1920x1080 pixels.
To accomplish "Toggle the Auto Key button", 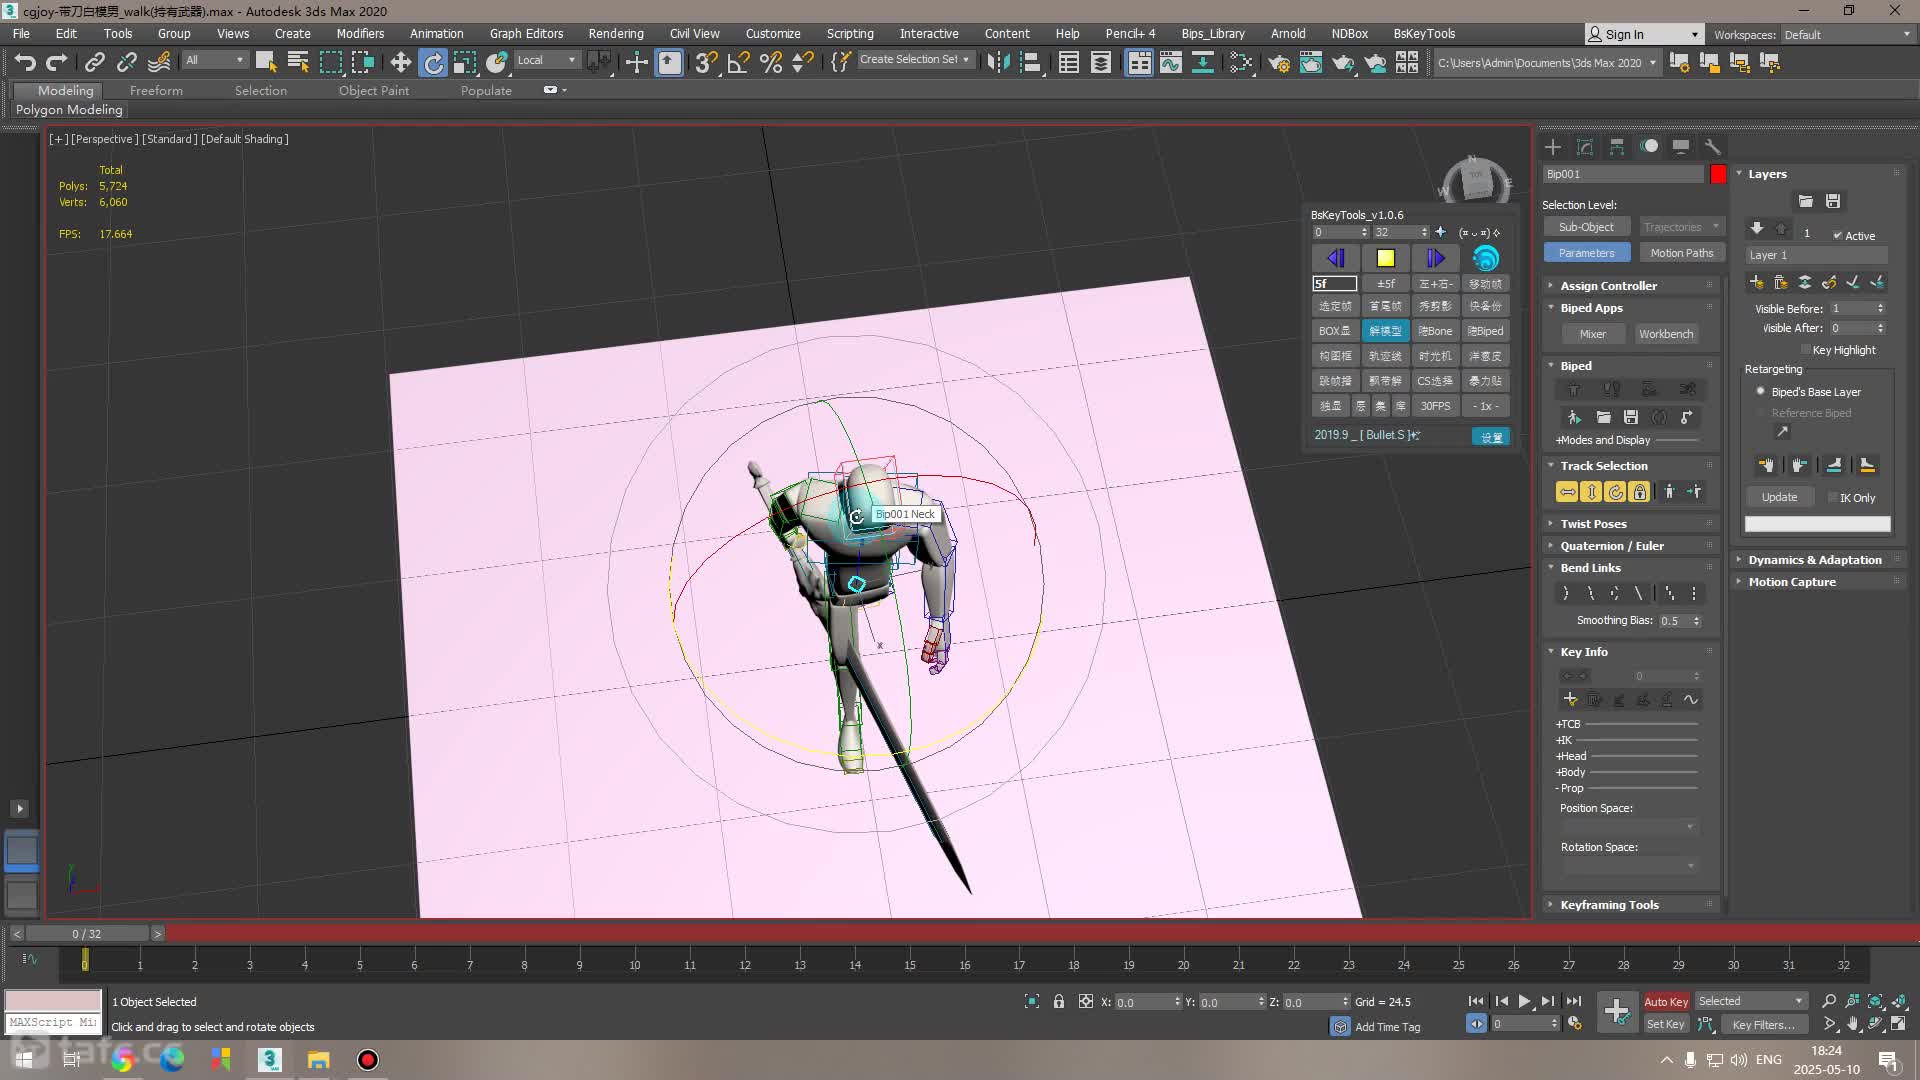I will click(1666, 1002).
